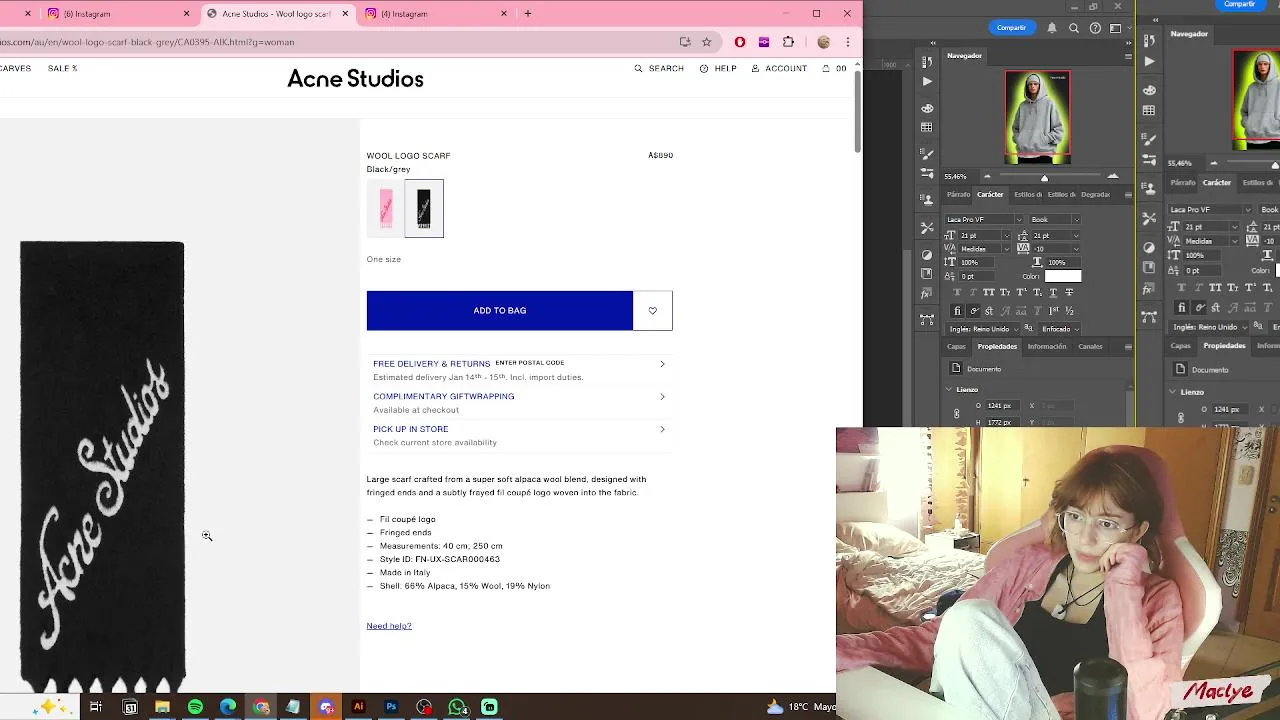Open font size 21 pt dropdown, left panel
This screenshot has width=1280, height=720.
(x=1005, y=235)
